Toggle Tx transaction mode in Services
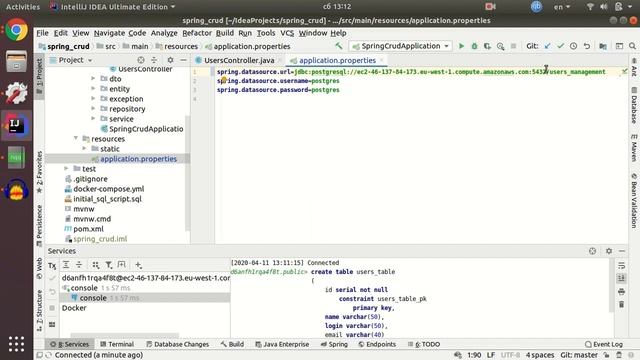This screenshot has height=360, width=640. tap(52, 266)
